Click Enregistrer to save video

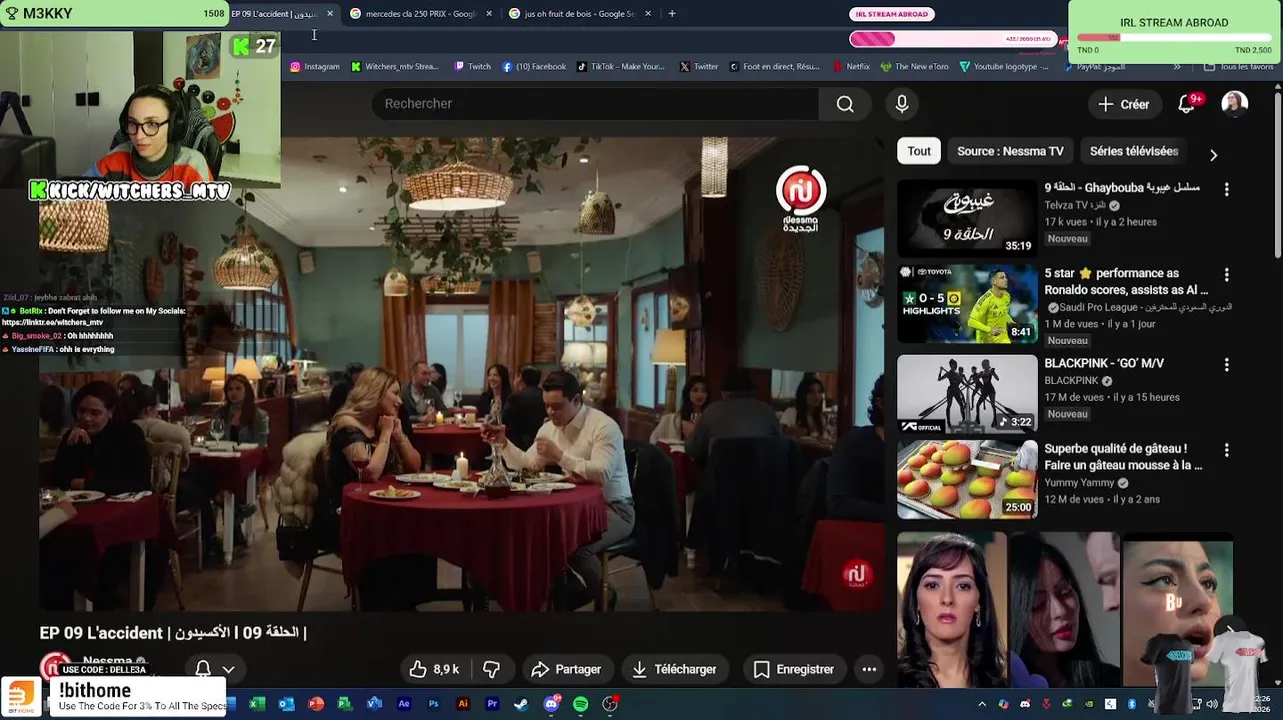point(793,669)
